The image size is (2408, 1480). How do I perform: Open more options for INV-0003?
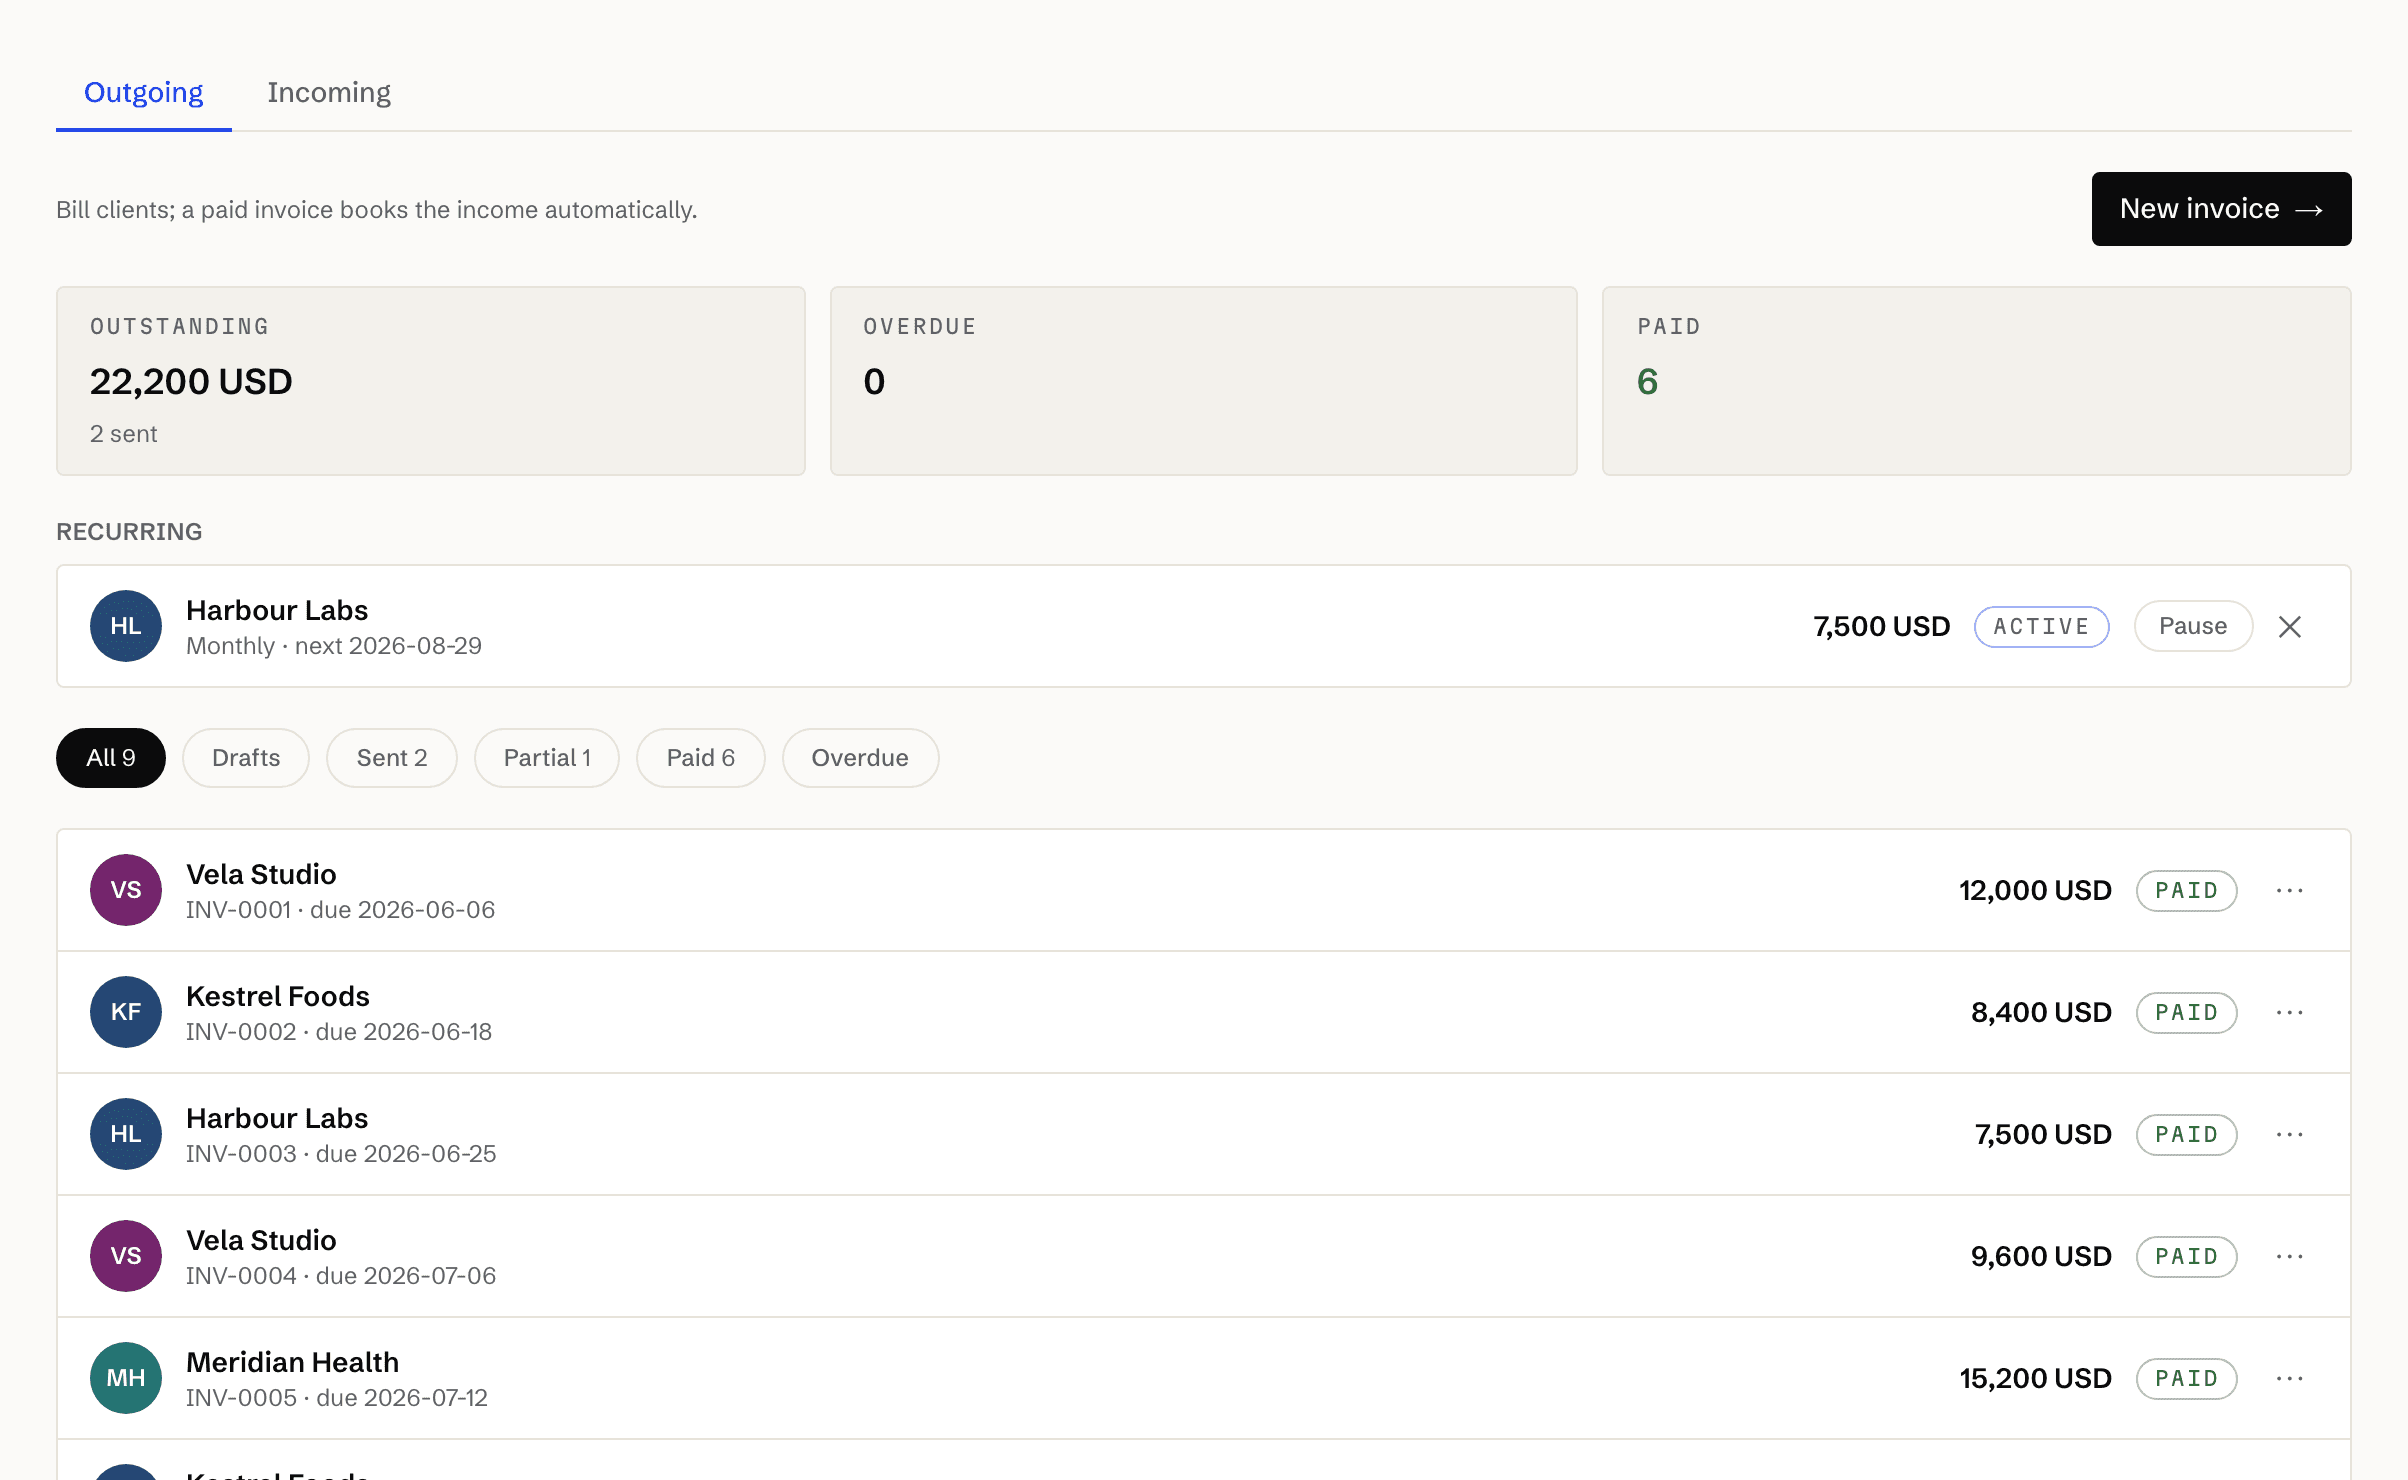point(2290,1134)
